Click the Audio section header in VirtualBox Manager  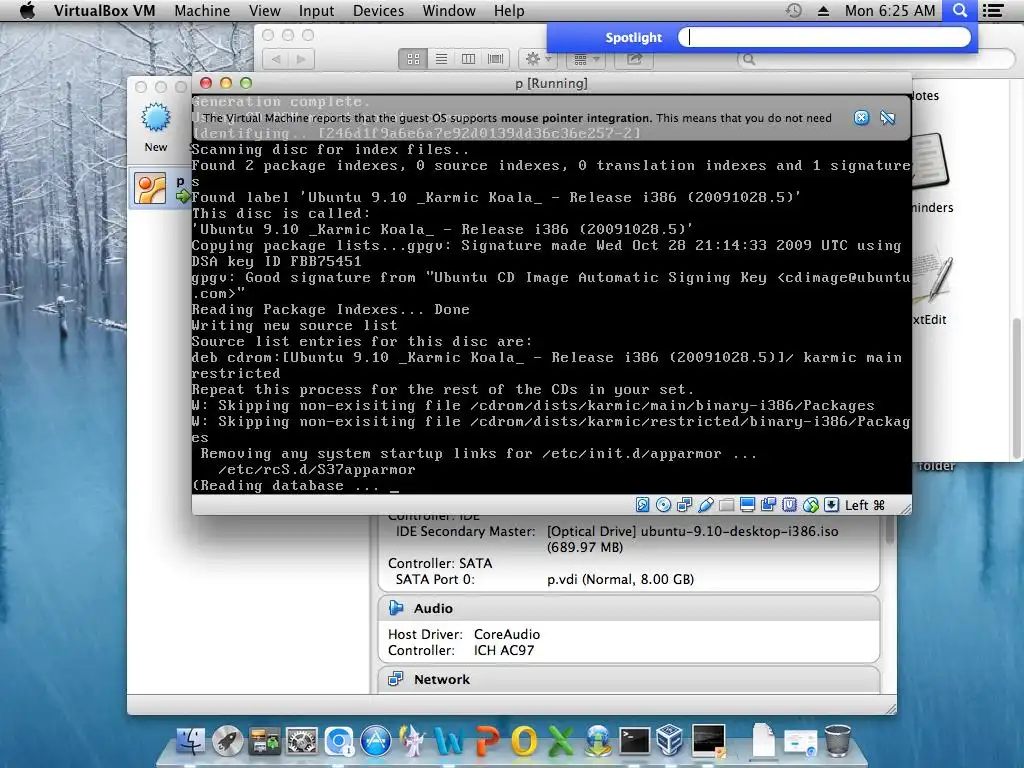(629, 608)
